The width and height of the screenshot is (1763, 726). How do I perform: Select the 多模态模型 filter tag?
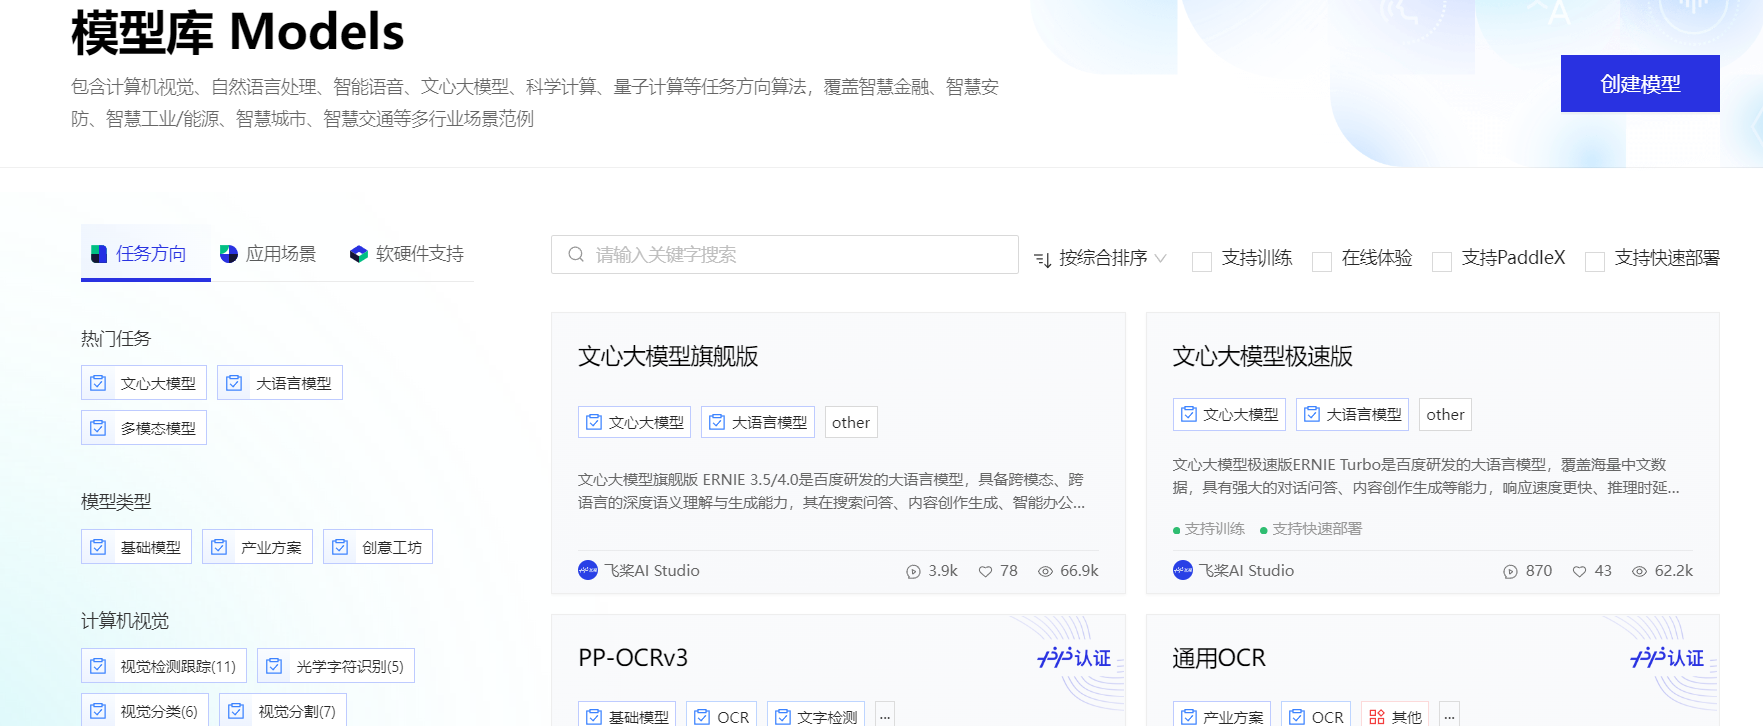tap(144, 428)
